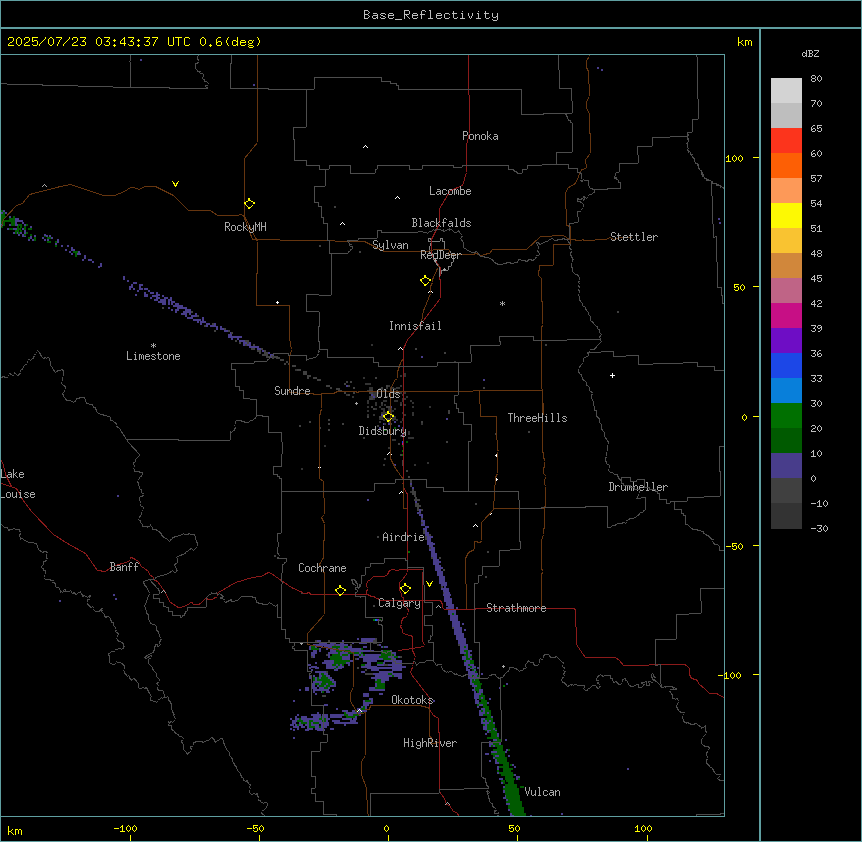Pick the green 30 dBZ legend swatch

pos(786,416)
